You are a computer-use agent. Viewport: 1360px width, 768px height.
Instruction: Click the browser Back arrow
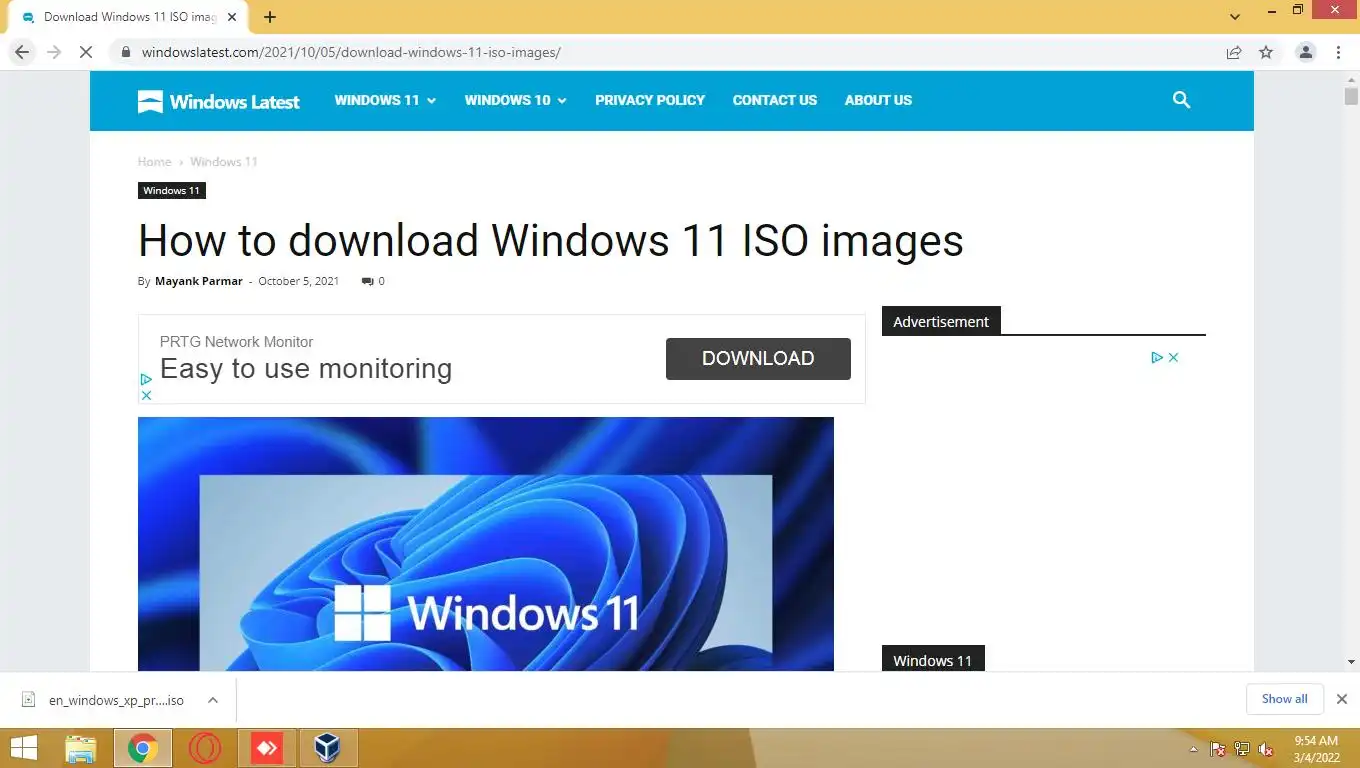coord(22,52)
